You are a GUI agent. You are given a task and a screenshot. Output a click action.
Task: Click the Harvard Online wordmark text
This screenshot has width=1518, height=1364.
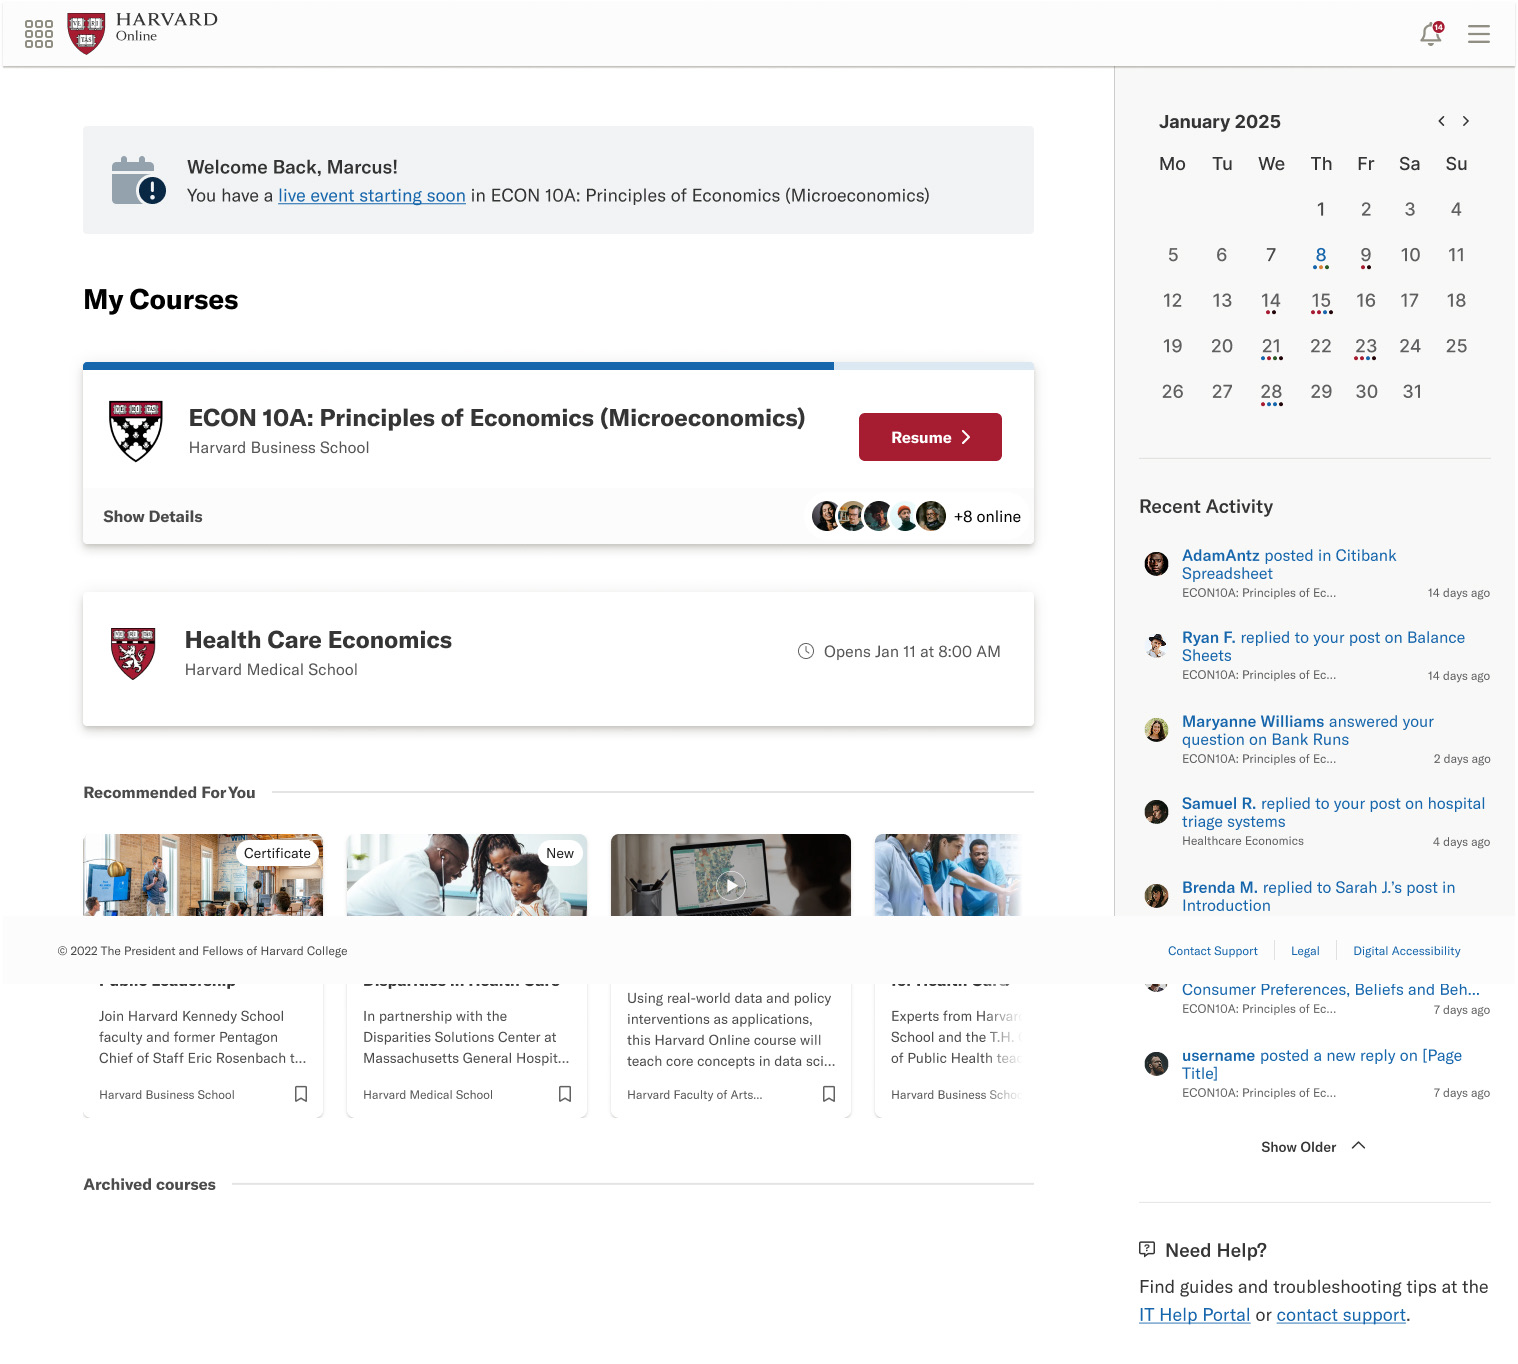[x=167, y=27]
